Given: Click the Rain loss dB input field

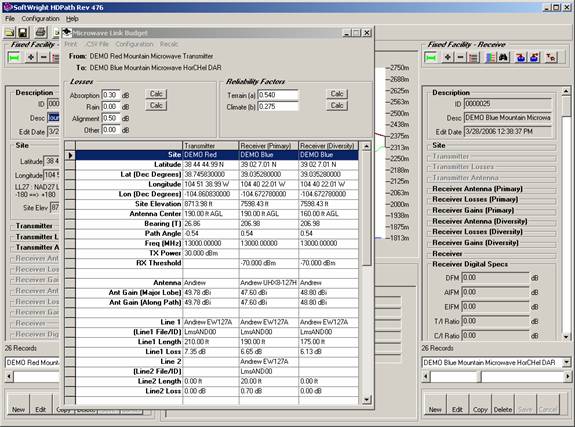Looking at the screenshot, I should (x=111, y=107).
